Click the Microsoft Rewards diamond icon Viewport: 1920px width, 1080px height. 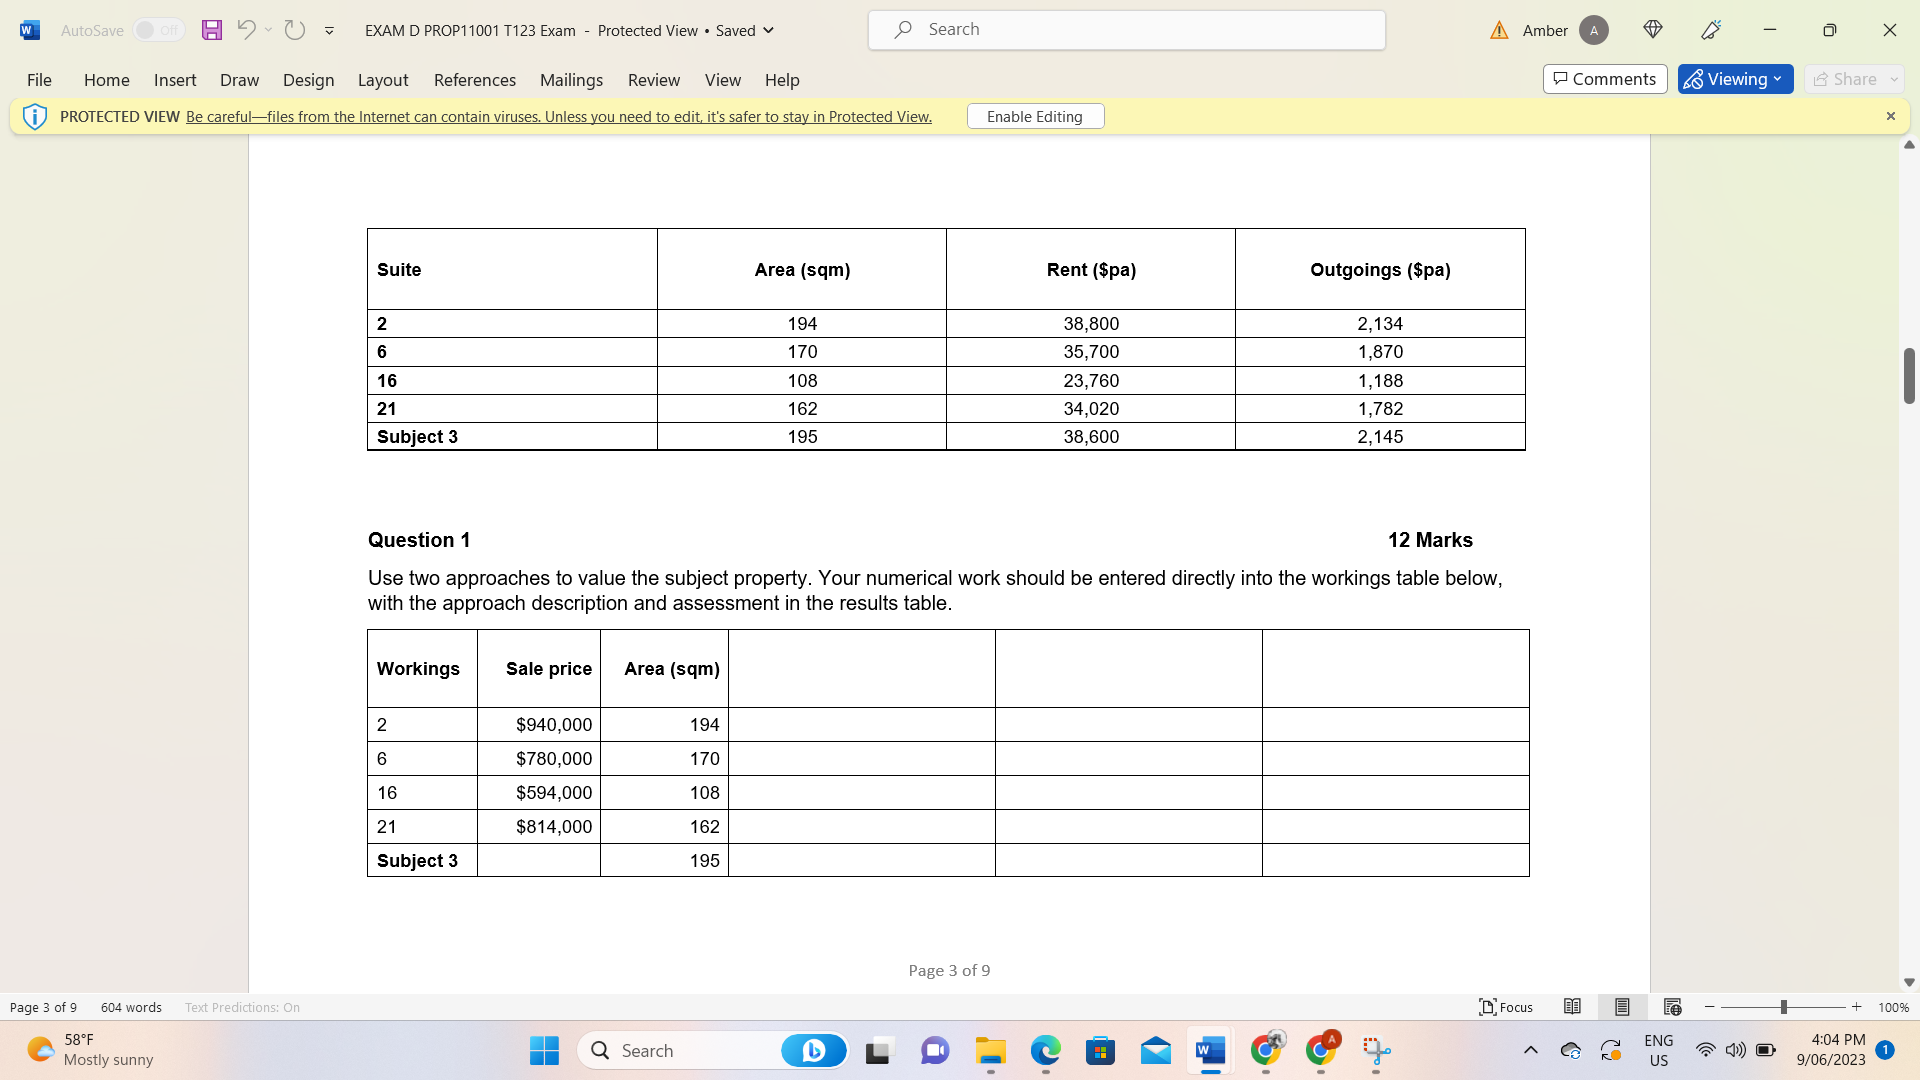pos(1653,30)
